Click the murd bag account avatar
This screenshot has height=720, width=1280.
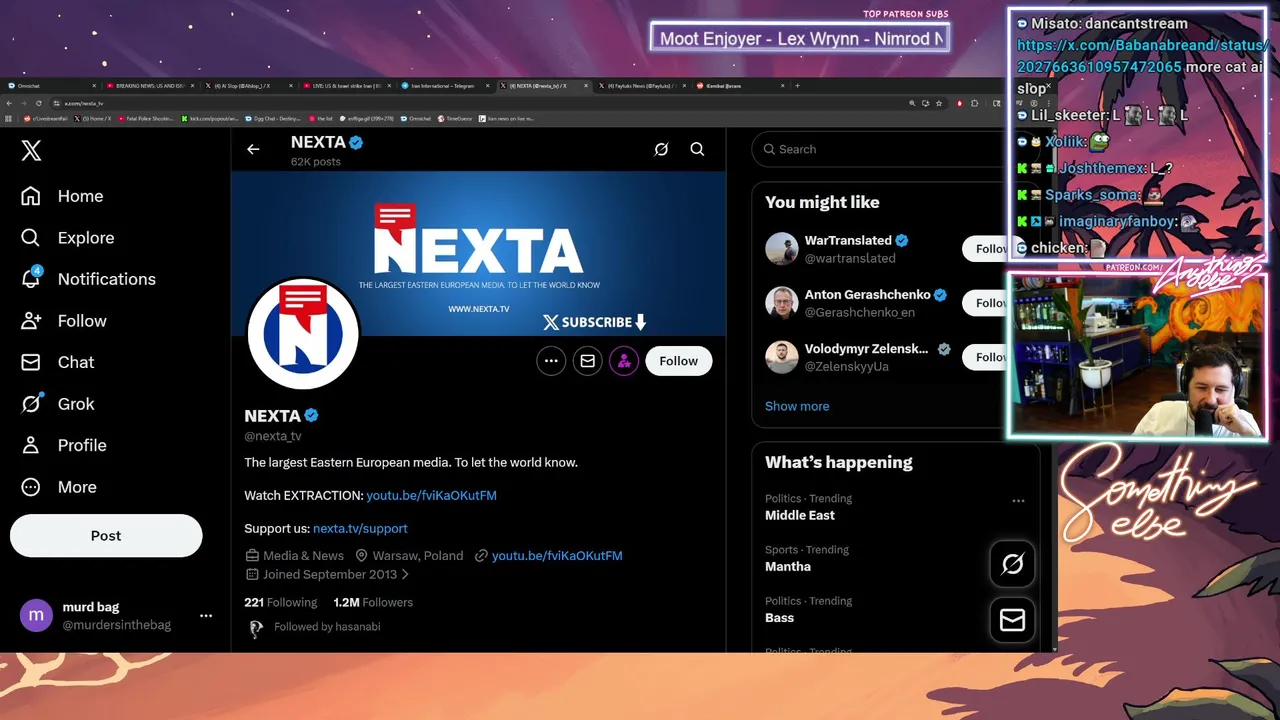[36, 616]
